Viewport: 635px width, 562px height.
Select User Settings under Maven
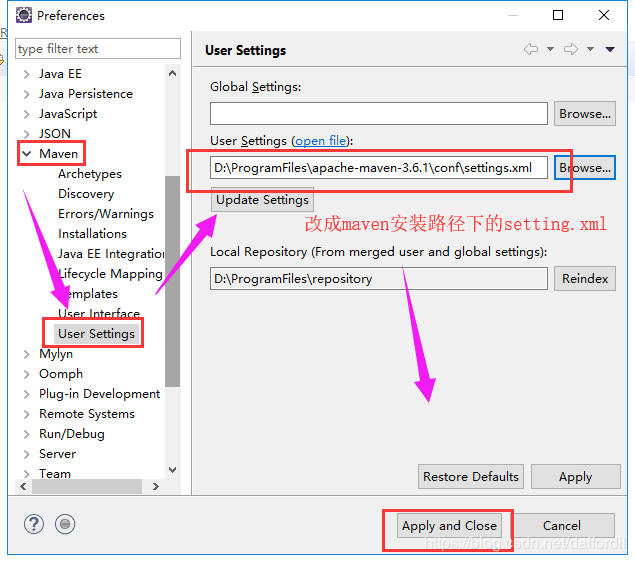pos(96,334)
